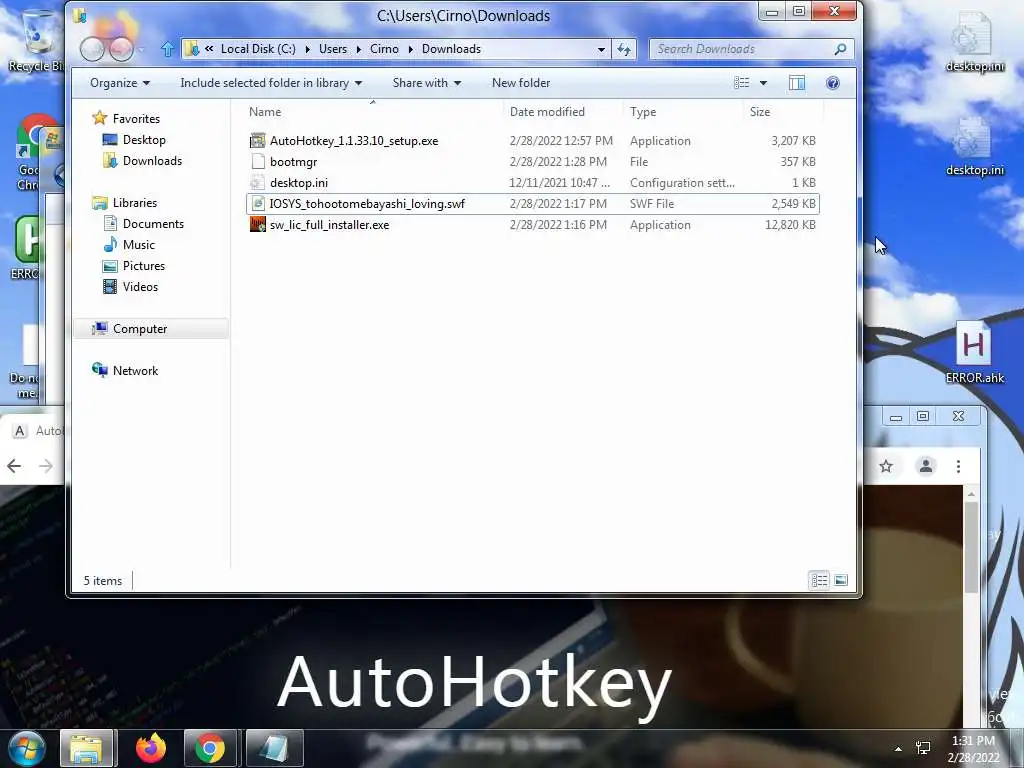Click Users in address breadcrumb
Viewport: 1024px width, 768px height.
tap(332, 49)
